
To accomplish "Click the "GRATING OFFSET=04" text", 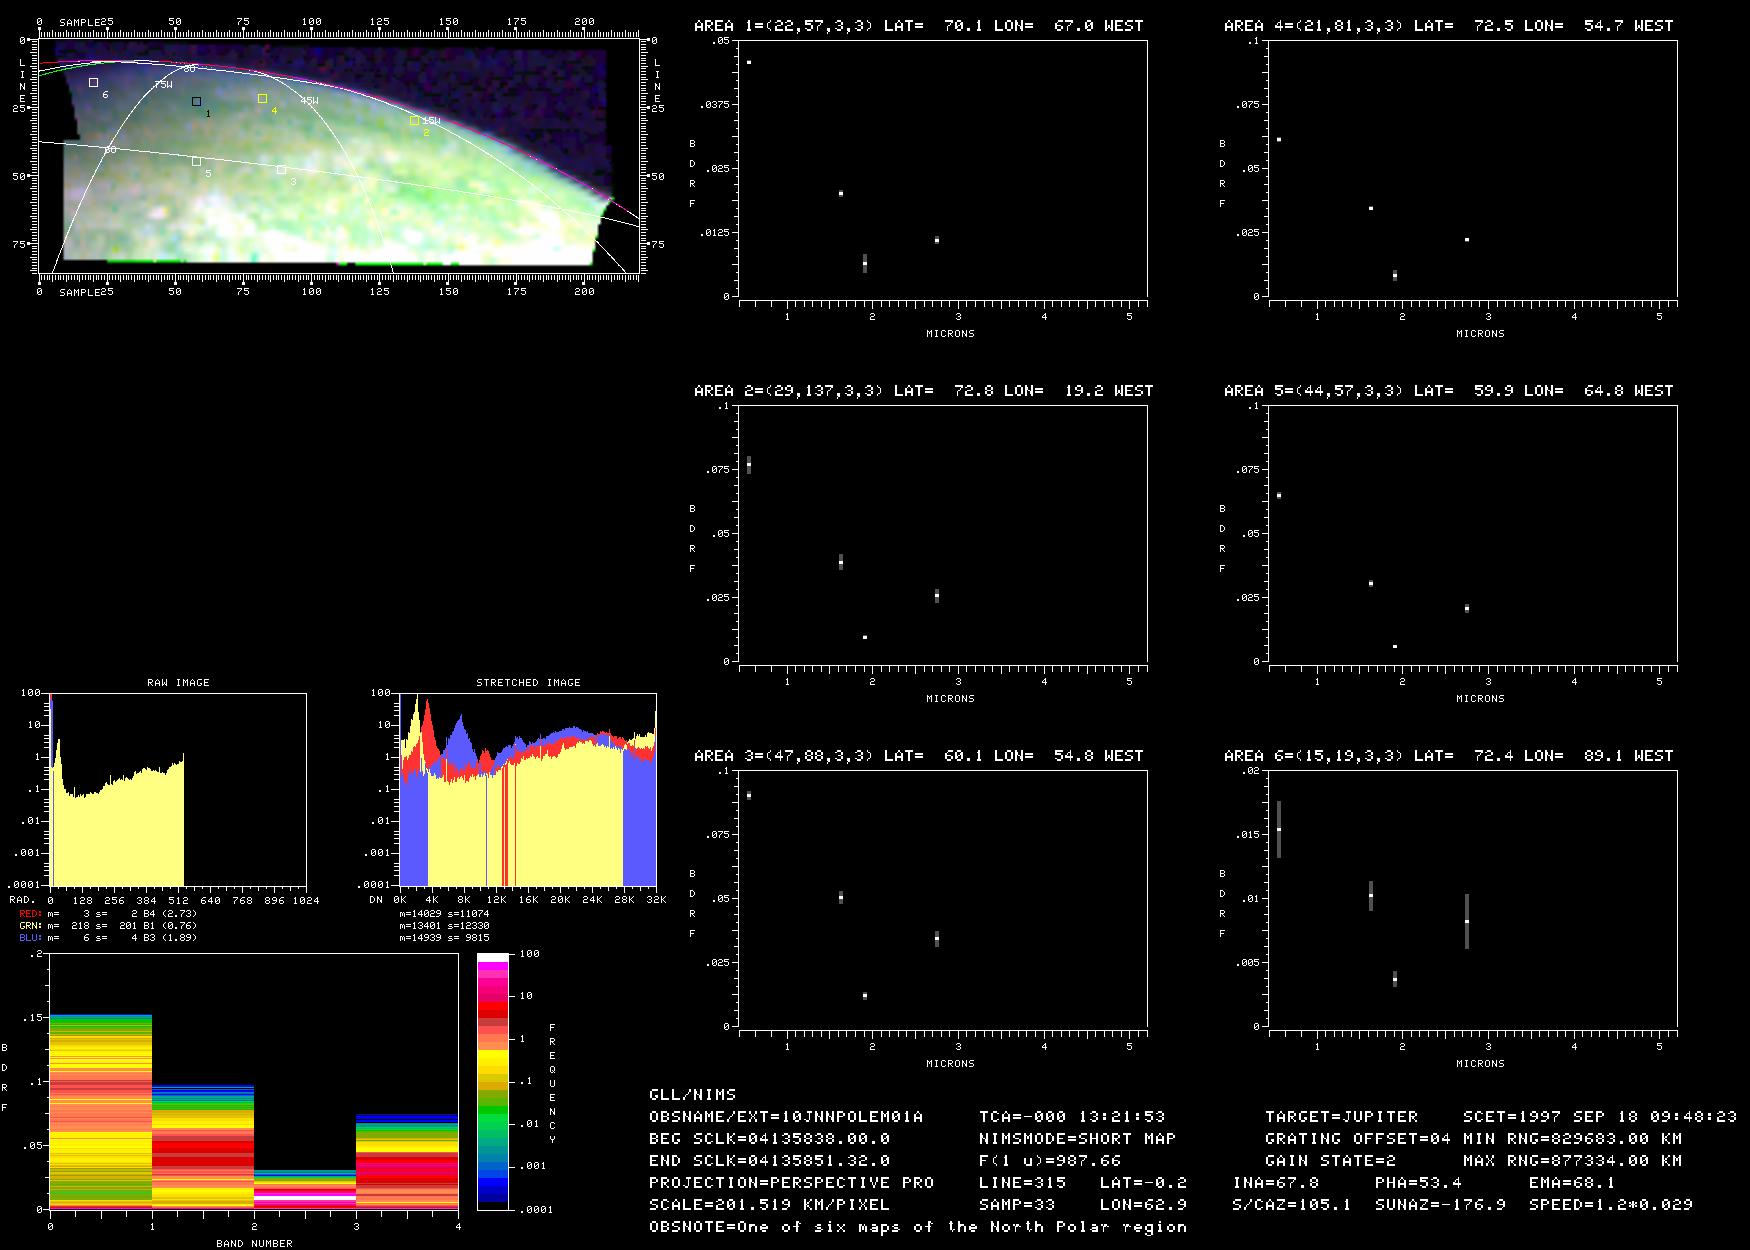I will (x=1358, y=1139).
